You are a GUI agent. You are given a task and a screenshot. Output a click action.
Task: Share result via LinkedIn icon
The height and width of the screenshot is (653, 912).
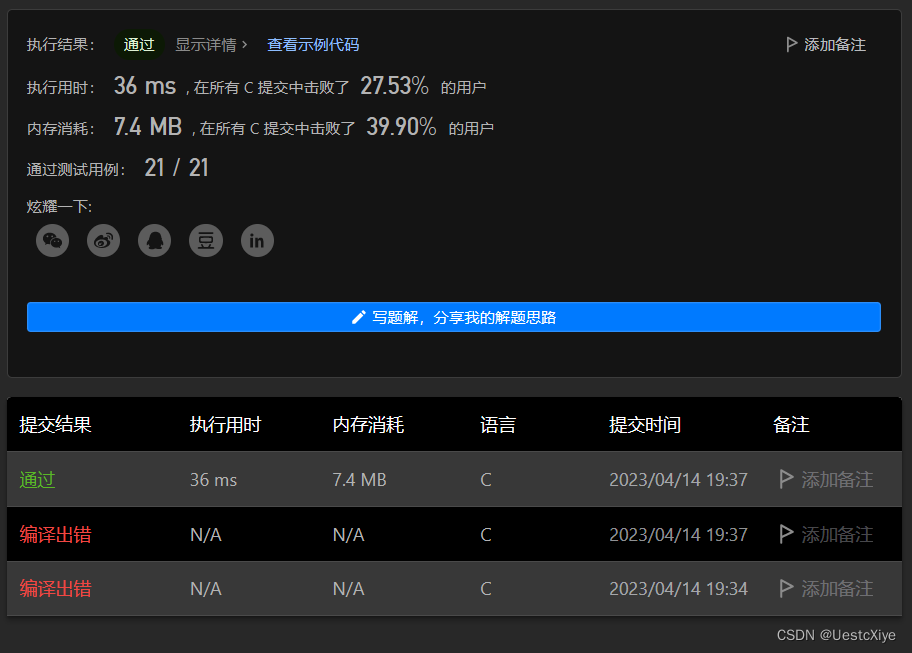tap(257, 241)
